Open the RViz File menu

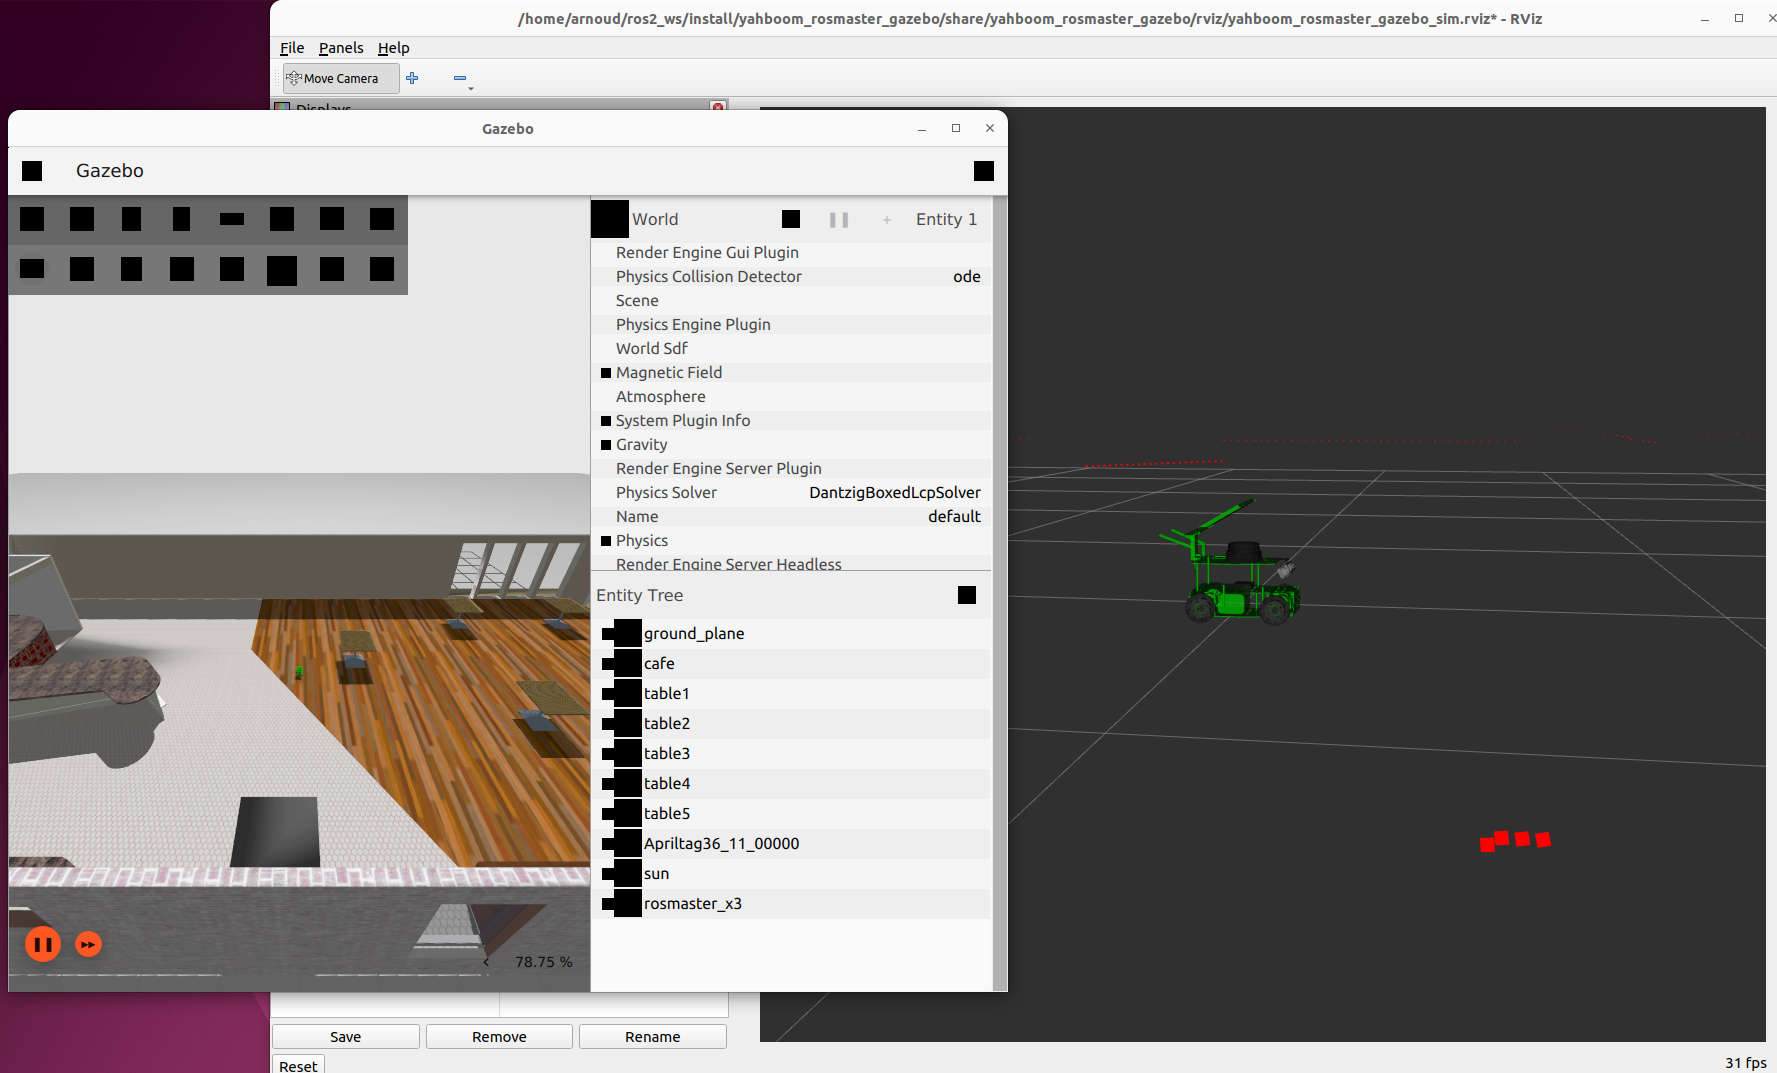click(291, 48)
